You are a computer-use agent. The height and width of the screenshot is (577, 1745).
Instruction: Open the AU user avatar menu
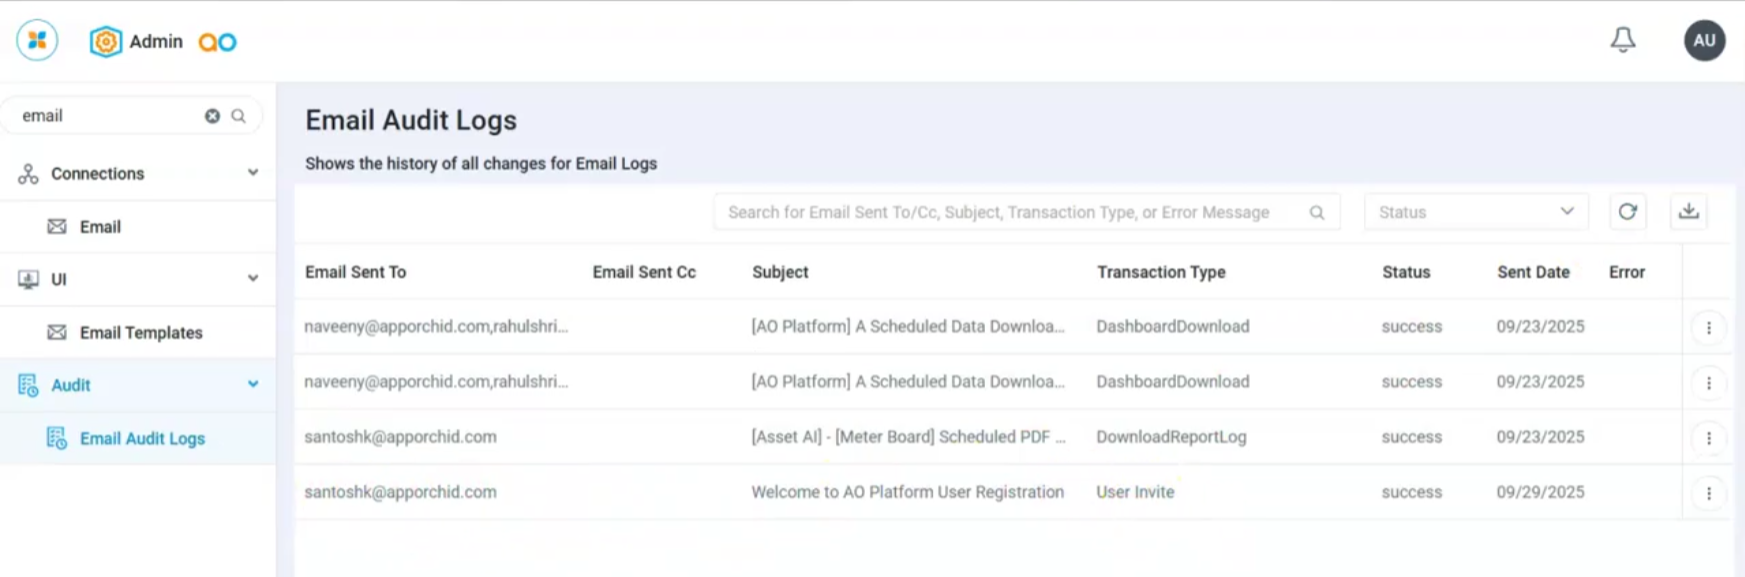pyautogui.click(x=1704, y=41)
